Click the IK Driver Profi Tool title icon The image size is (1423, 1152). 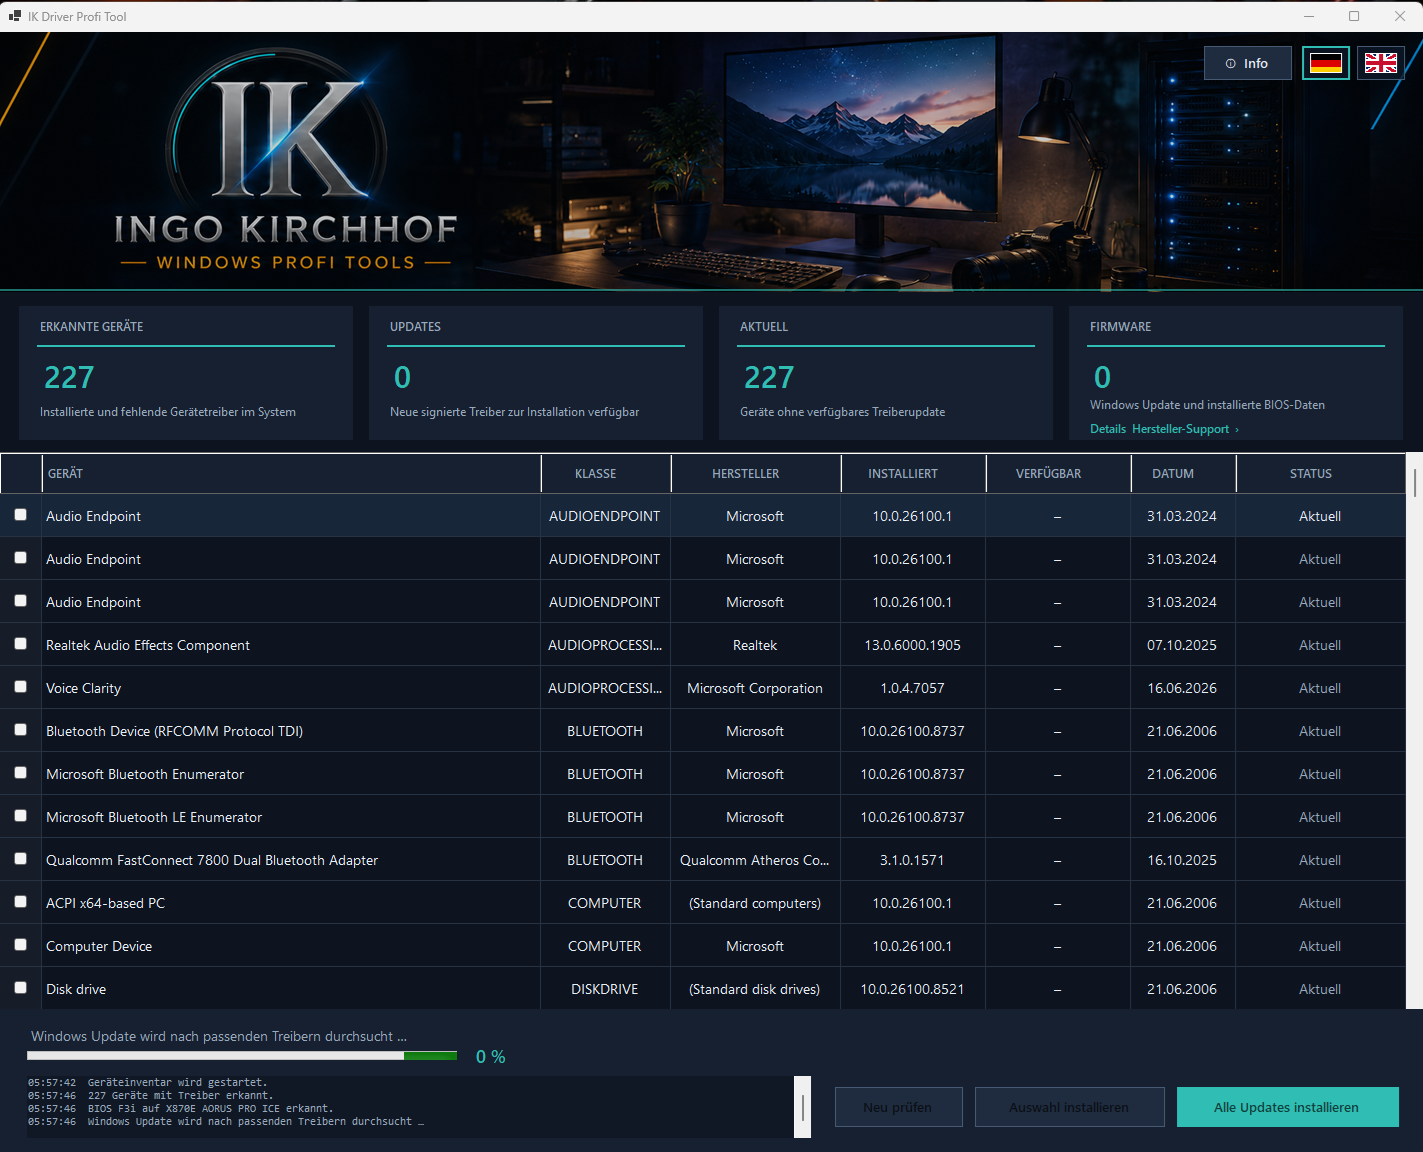(x=15, y=16)
